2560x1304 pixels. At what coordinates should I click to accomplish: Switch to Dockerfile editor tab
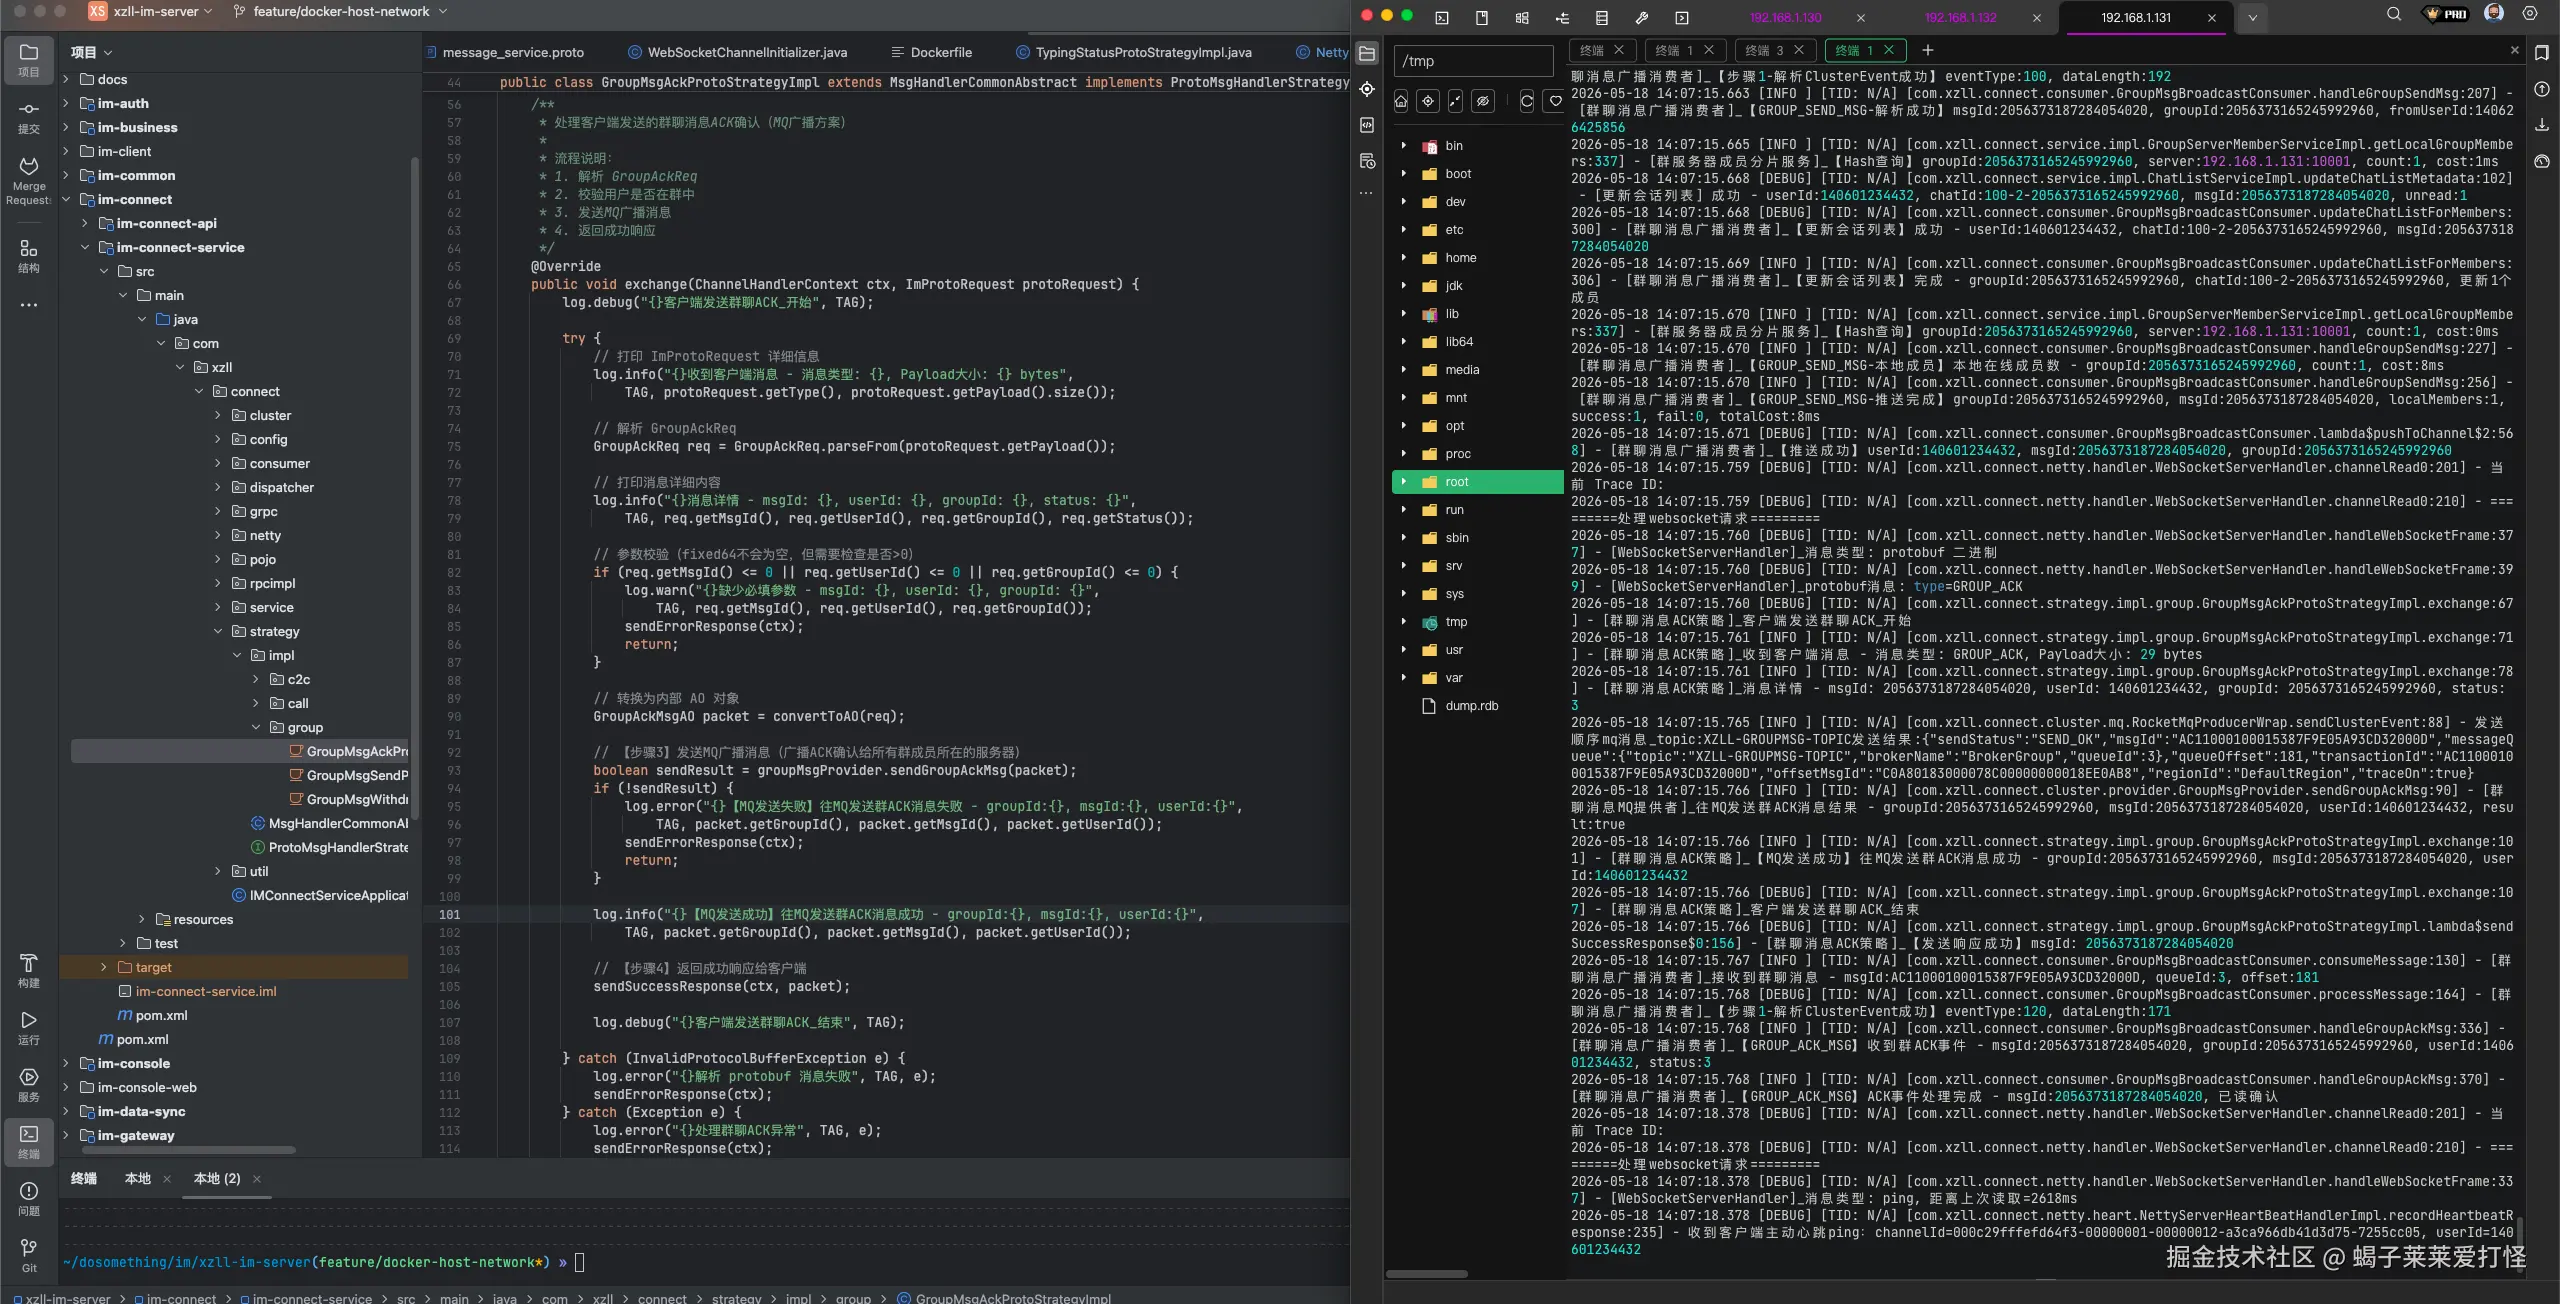[x=931, y=52]
